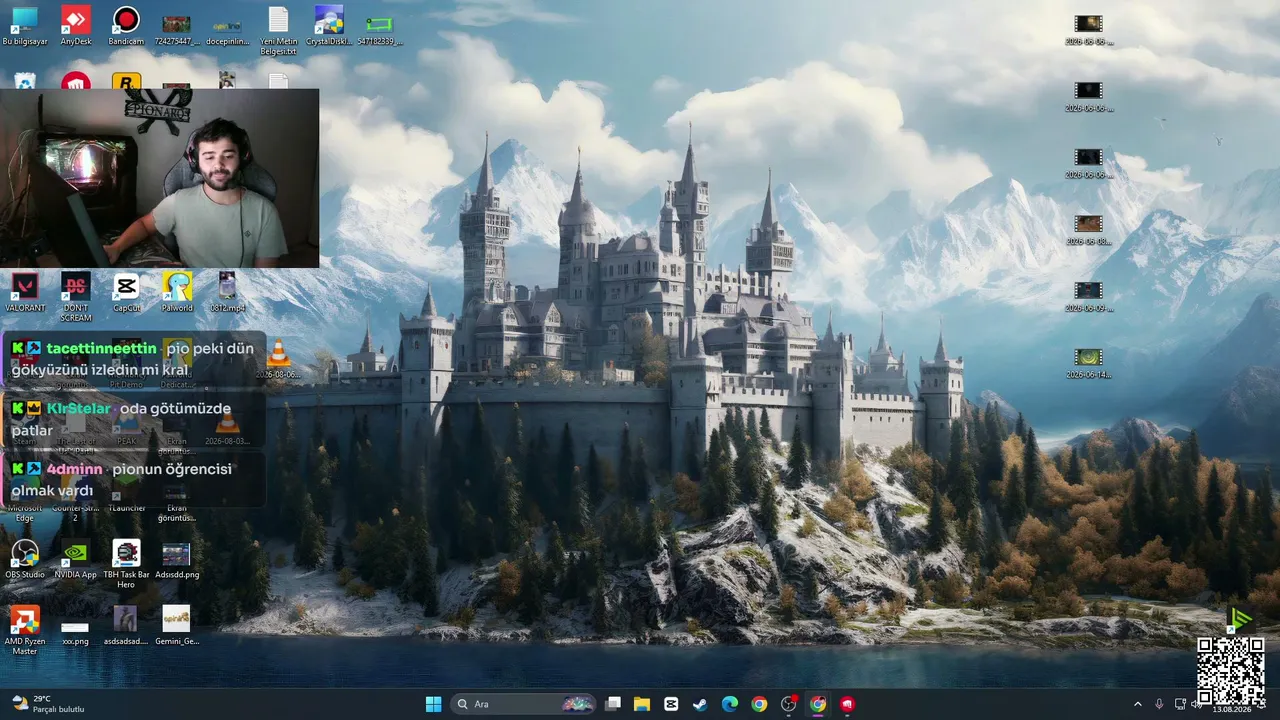This screenshot has width=1280, height=720.
Task: Open the Windows Start menu
Action: [x=433, y=704]
